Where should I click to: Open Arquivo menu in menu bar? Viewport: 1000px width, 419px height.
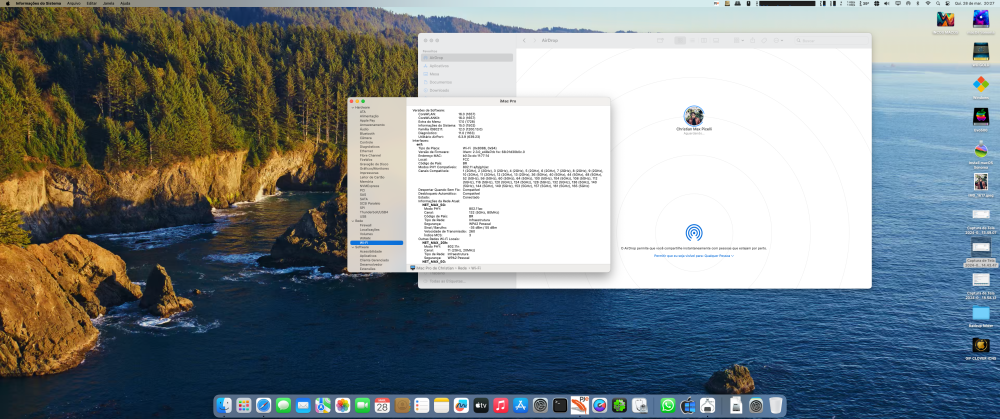point(74,3)
